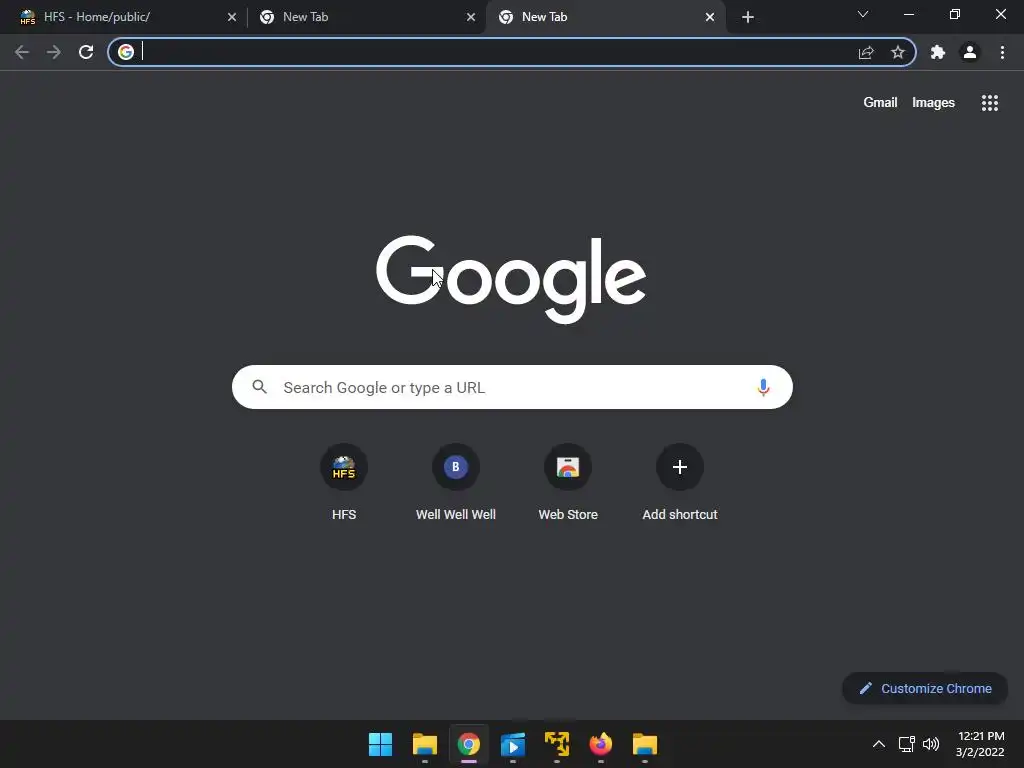The width and height of the screenshot is (1024, 768).
Task: Open Windows Start menu
Action: 380,744
